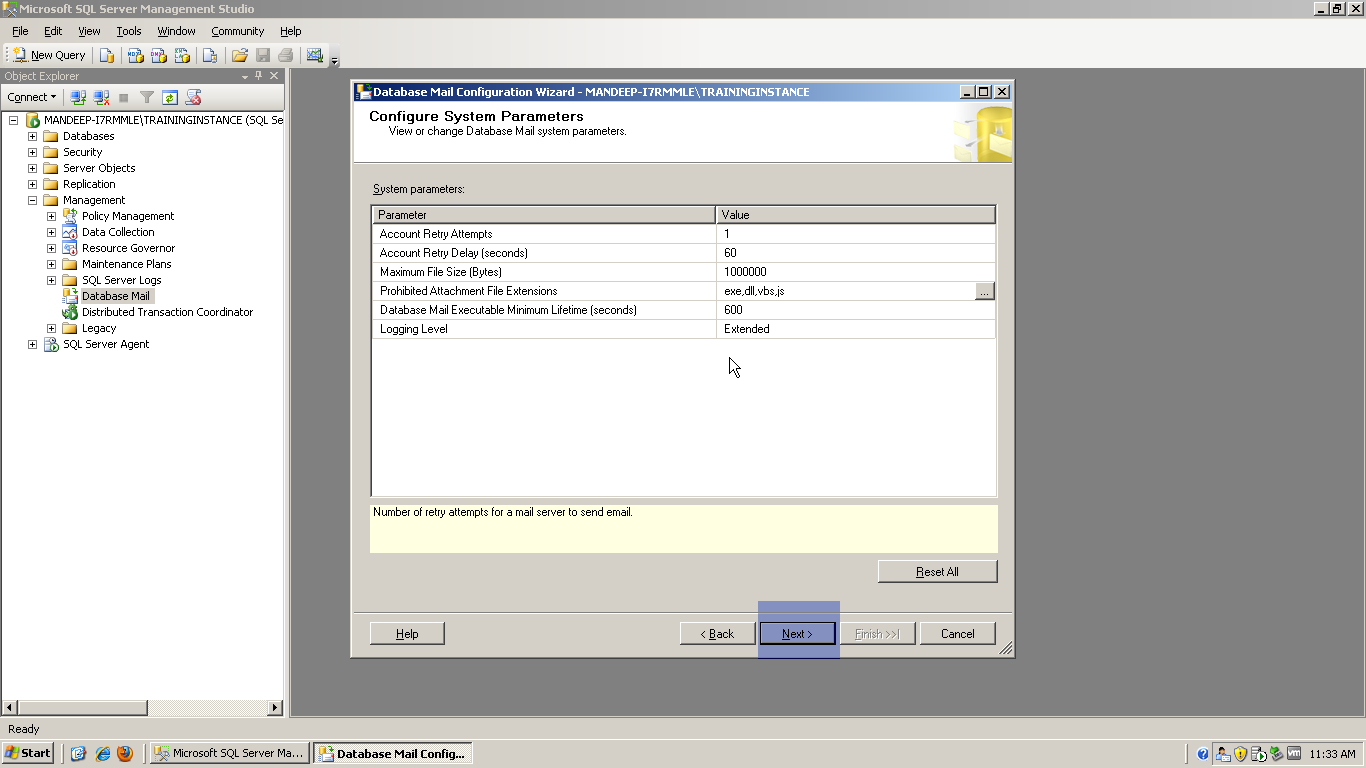Click the Database Engine Query icon
This screenshot has height=768, width=1366.
107,55
